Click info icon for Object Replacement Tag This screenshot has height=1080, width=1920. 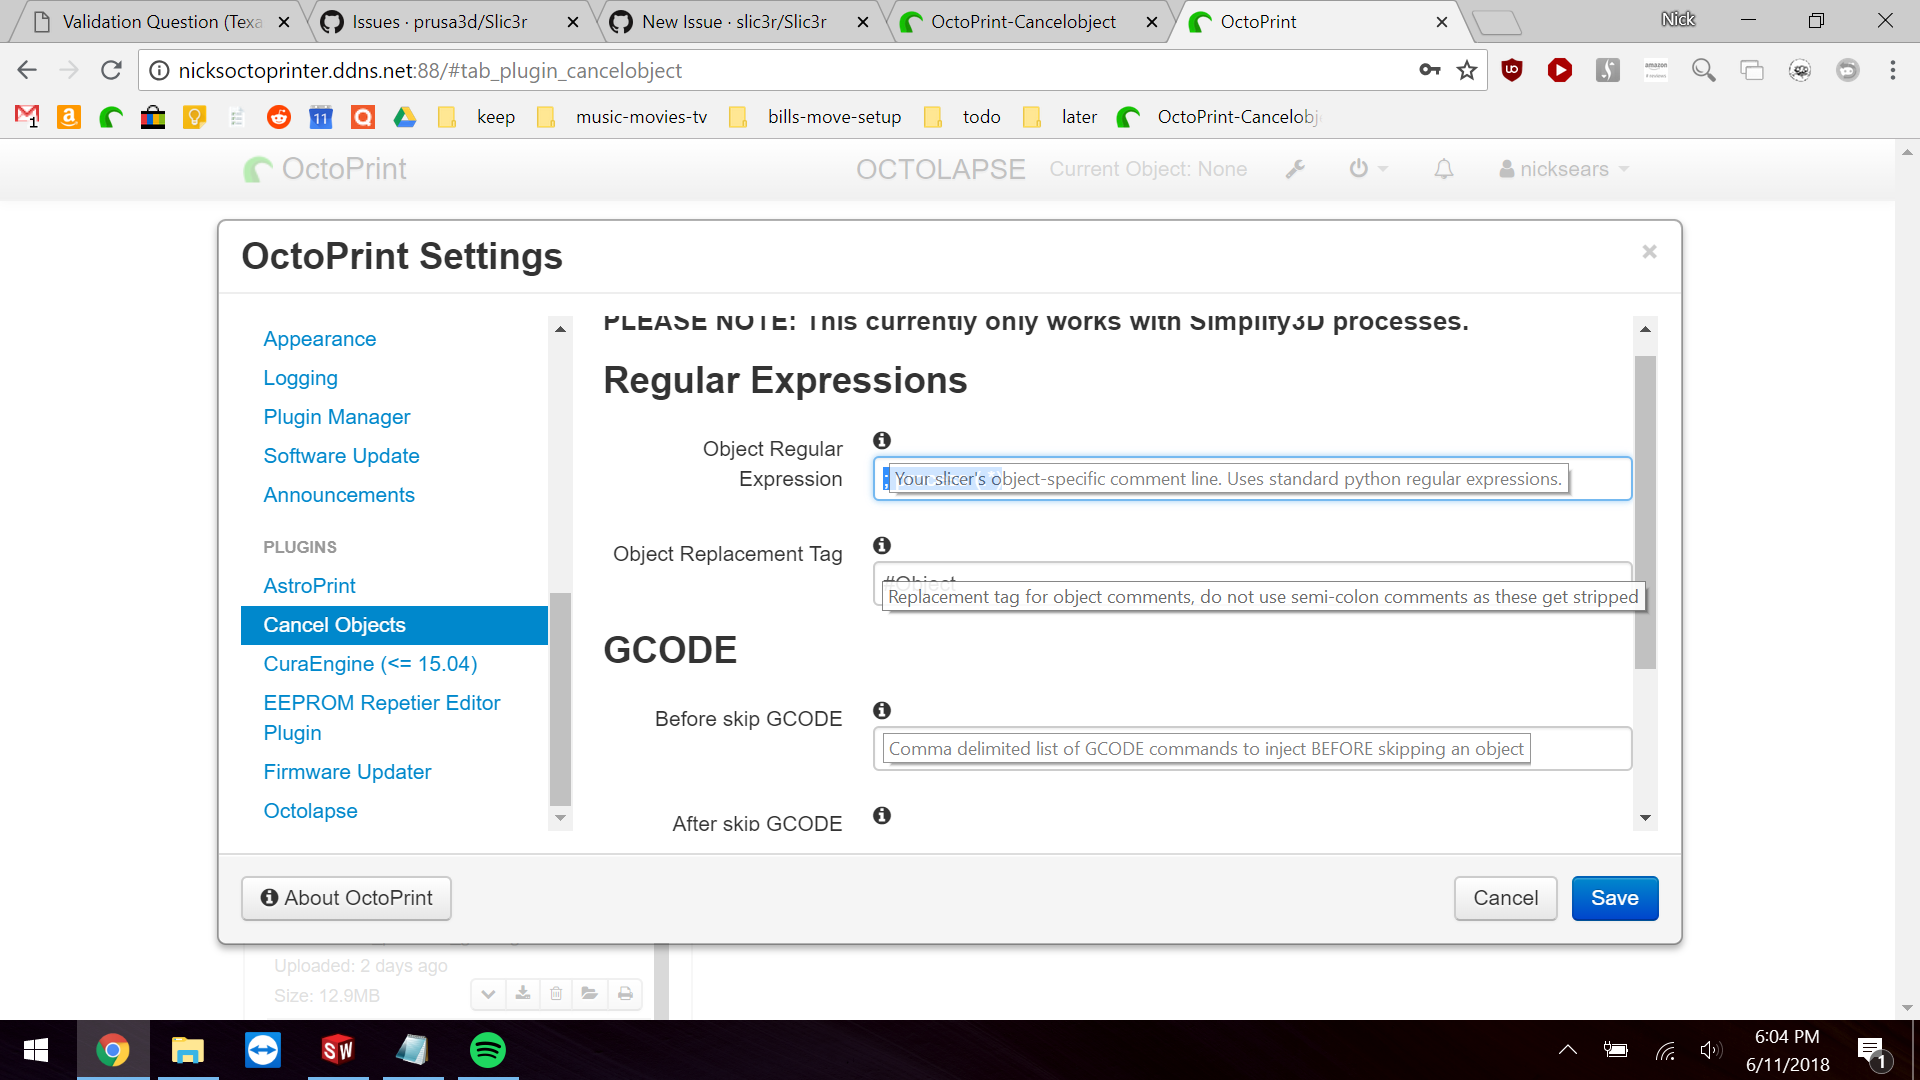[x=881, y=545]
